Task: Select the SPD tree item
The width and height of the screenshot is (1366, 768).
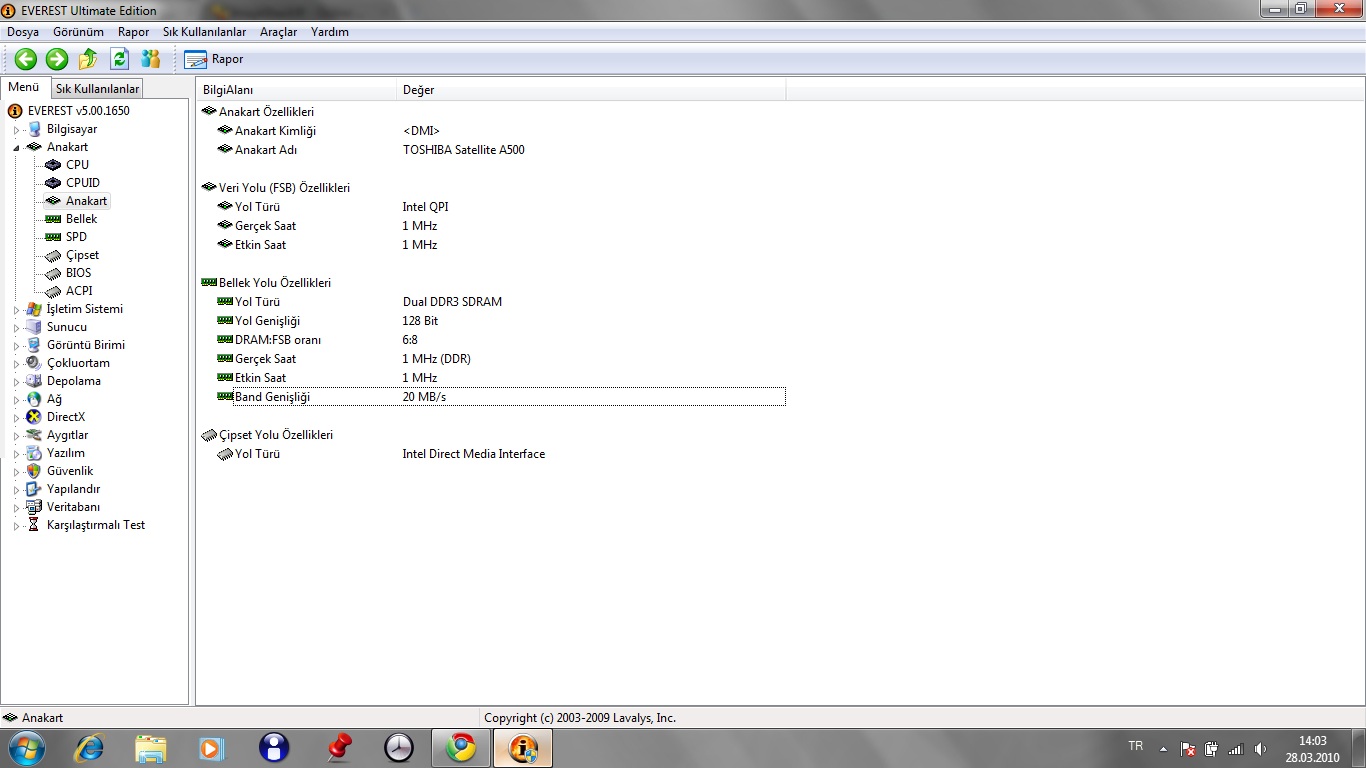Action: (x=76, y=237)
